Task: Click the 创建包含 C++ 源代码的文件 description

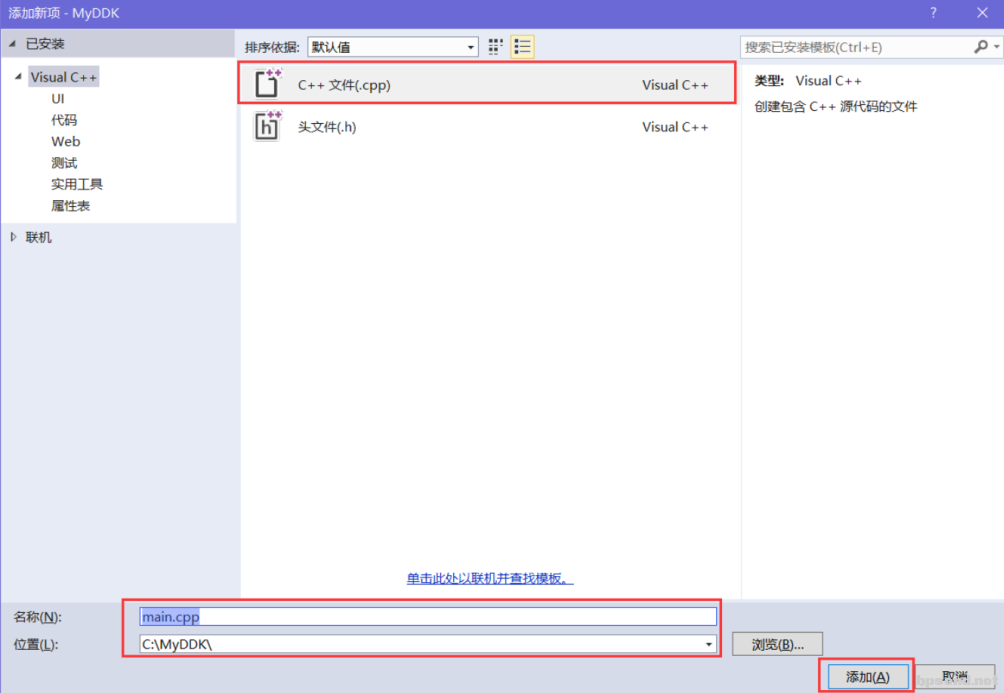Action: (836, 106)
